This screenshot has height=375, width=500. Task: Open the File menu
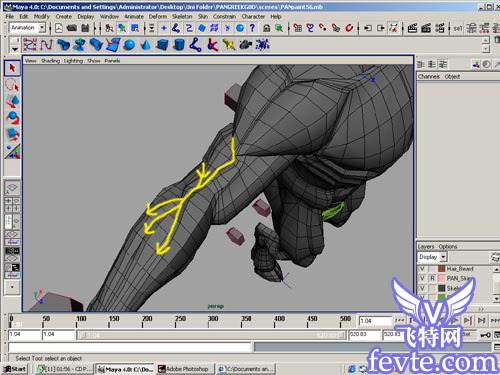pos(10,16)
